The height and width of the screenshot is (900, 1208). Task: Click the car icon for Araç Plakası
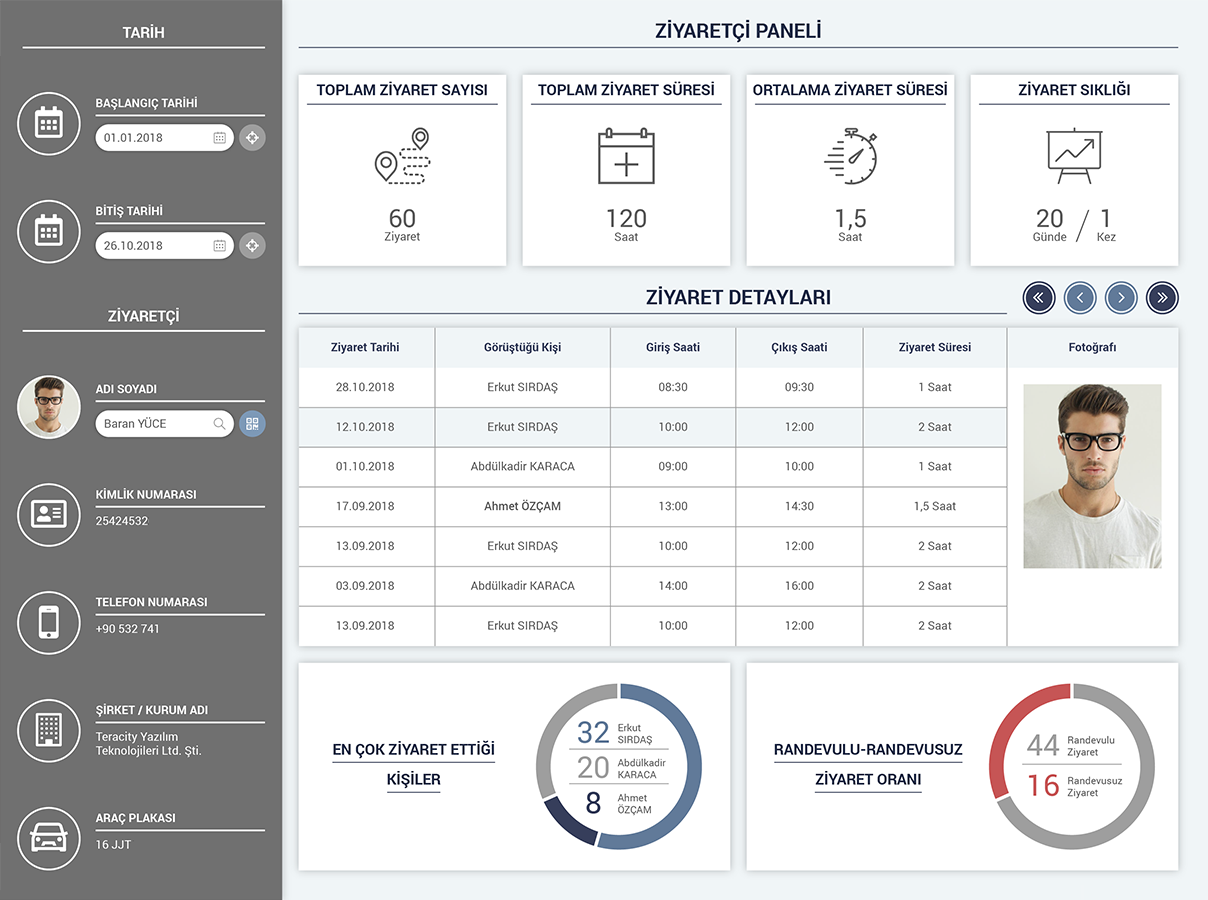pyautogui.click(x=49, y=838)
